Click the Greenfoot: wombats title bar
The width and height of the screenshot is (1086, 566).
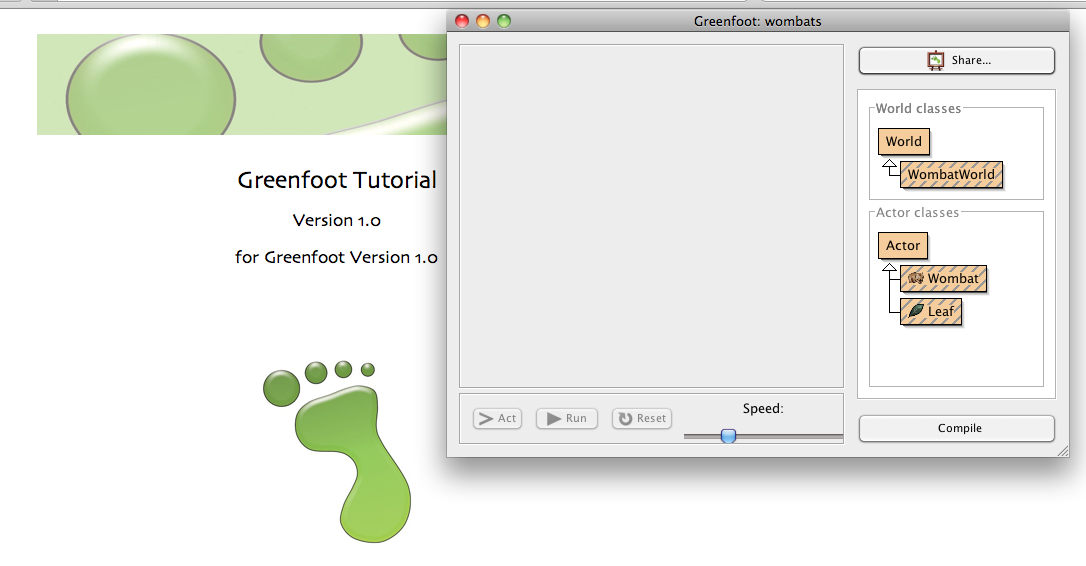(758, 21)
